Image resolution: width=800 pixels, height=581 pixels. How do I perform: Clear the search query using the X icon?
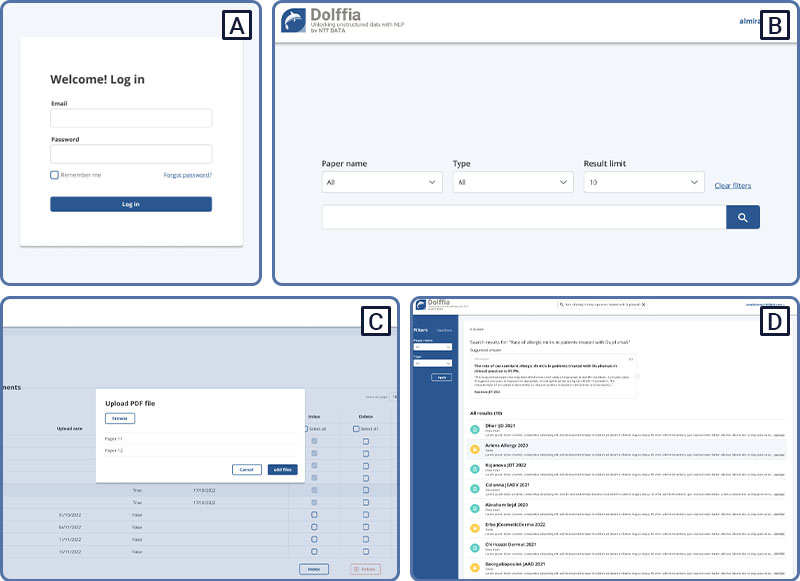(643, 304)
